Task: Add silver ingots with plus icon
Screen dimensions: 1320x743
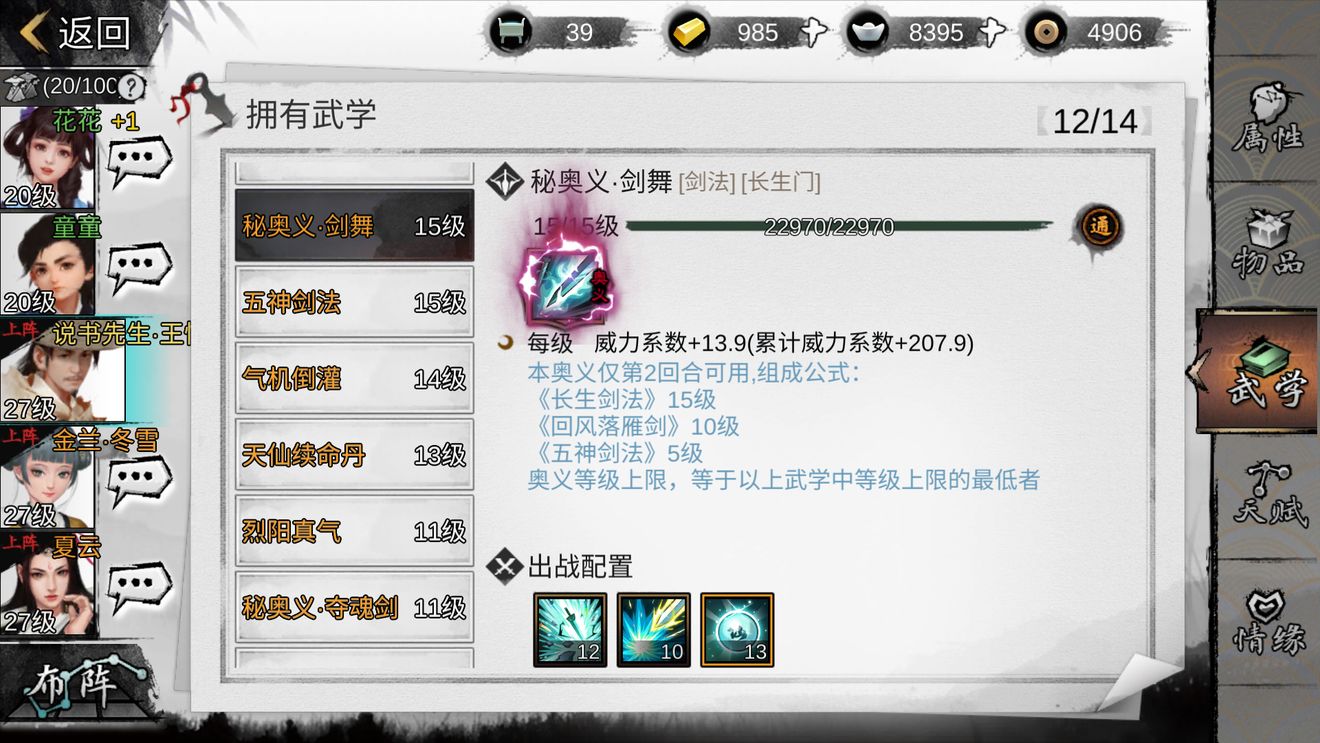Action: tap(992, 32)
